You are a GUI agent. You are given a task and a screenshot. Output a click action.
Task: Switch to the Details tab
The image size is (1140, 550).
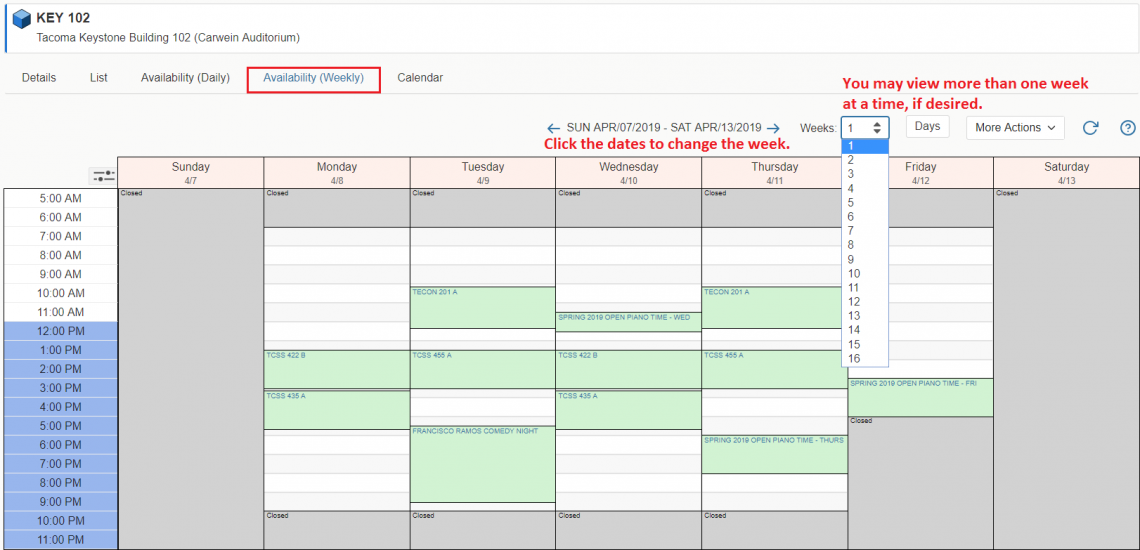[39, 78]
